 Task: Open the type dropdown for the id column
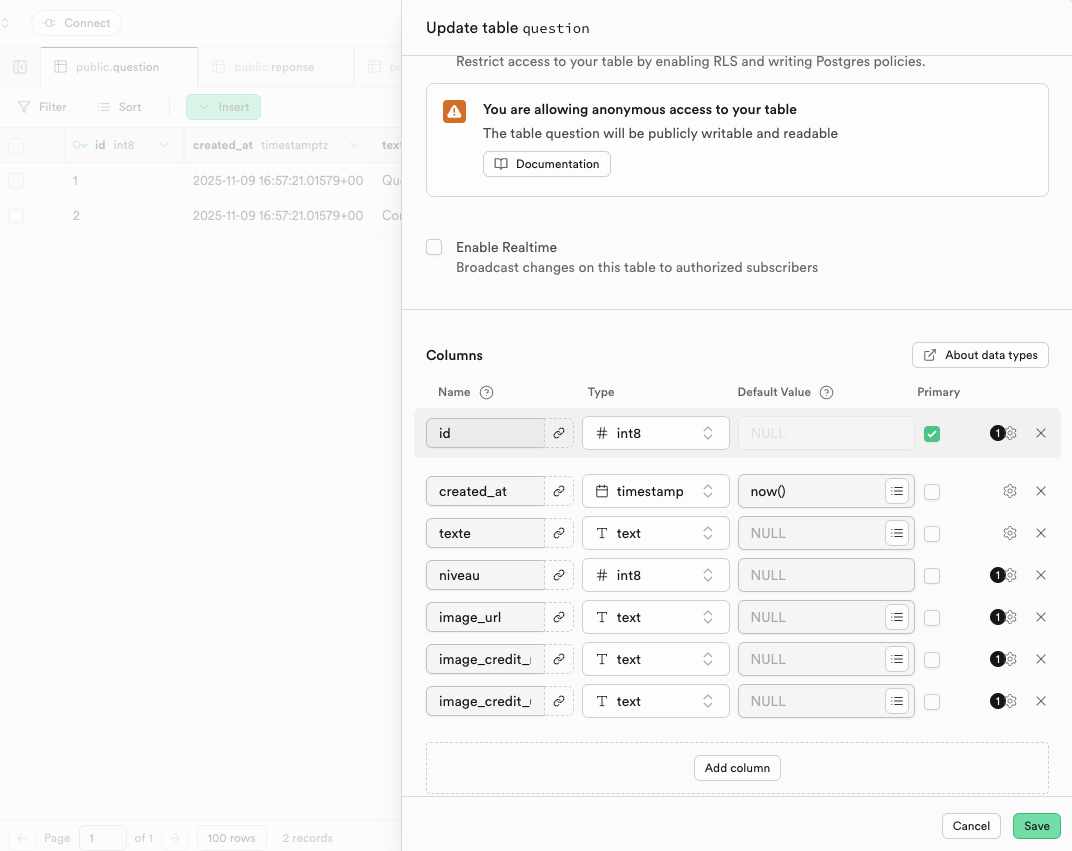click(x=655, y=433)
